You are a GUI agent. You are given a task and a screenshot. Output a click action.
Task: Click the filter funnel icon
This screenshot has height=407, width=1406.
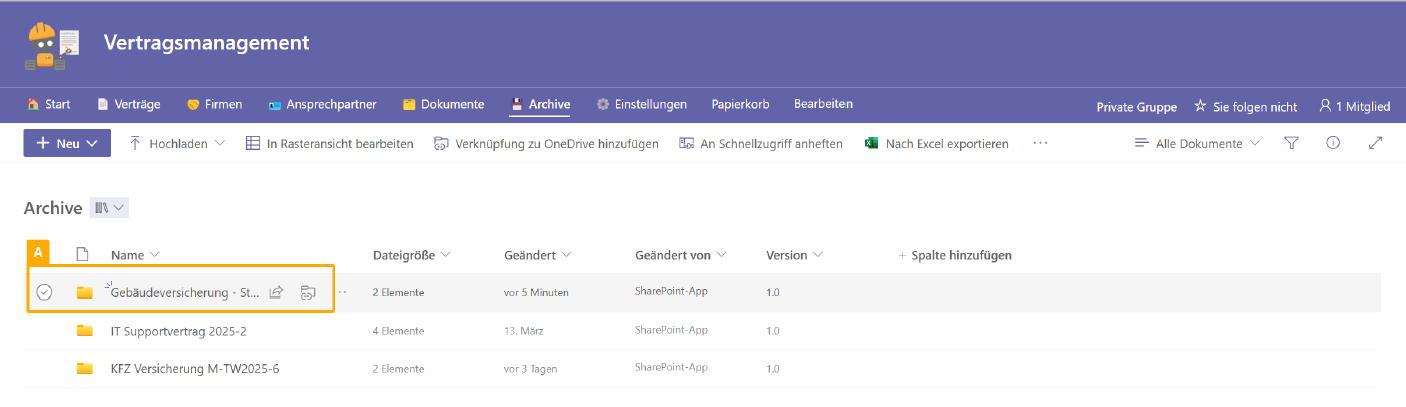1291,143
